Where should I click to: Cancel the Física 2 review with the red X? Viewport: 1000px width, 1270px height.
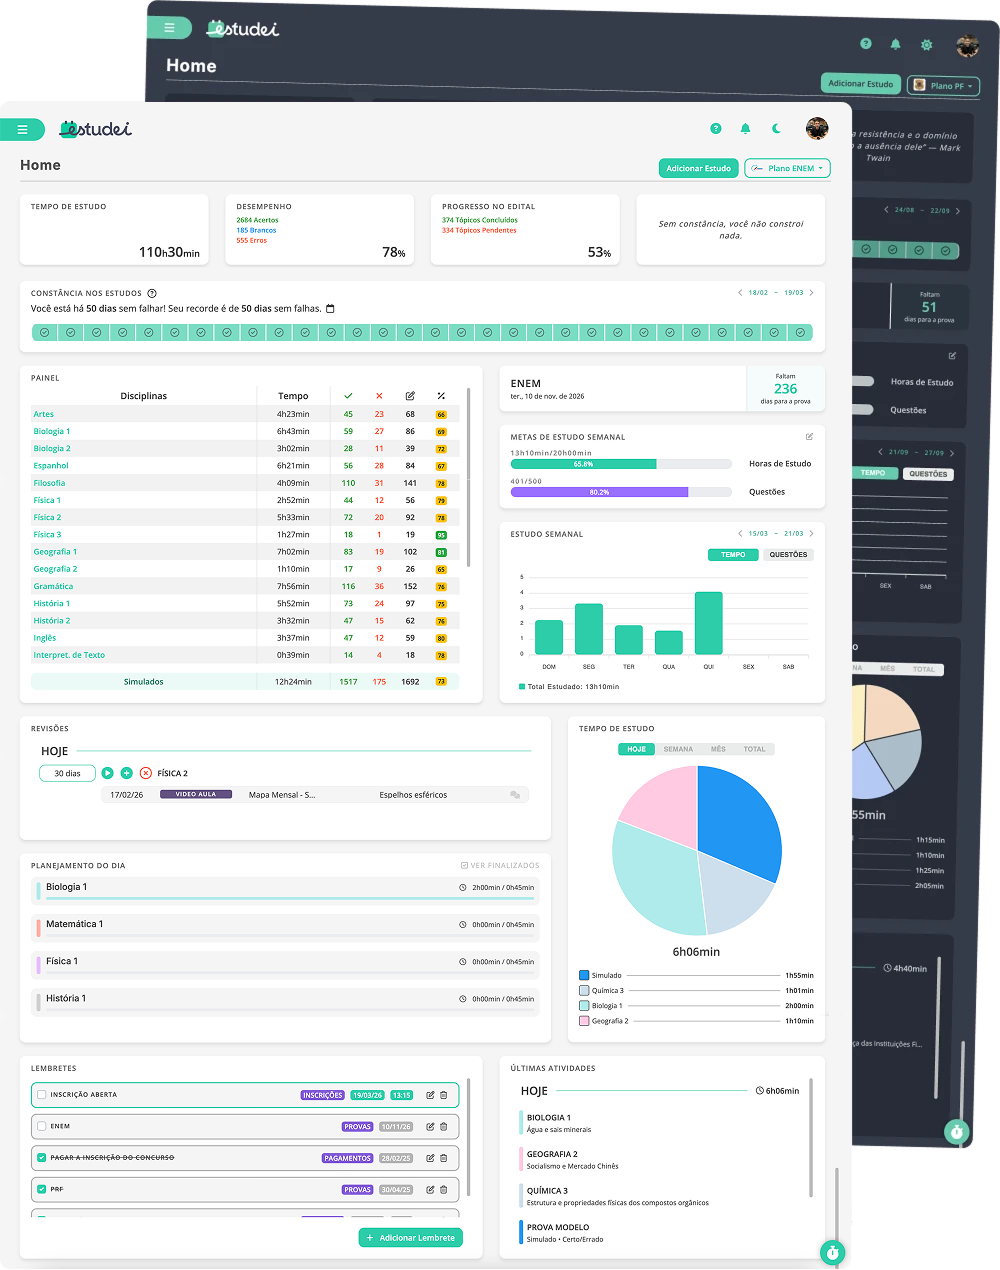(x=146, y=773)
